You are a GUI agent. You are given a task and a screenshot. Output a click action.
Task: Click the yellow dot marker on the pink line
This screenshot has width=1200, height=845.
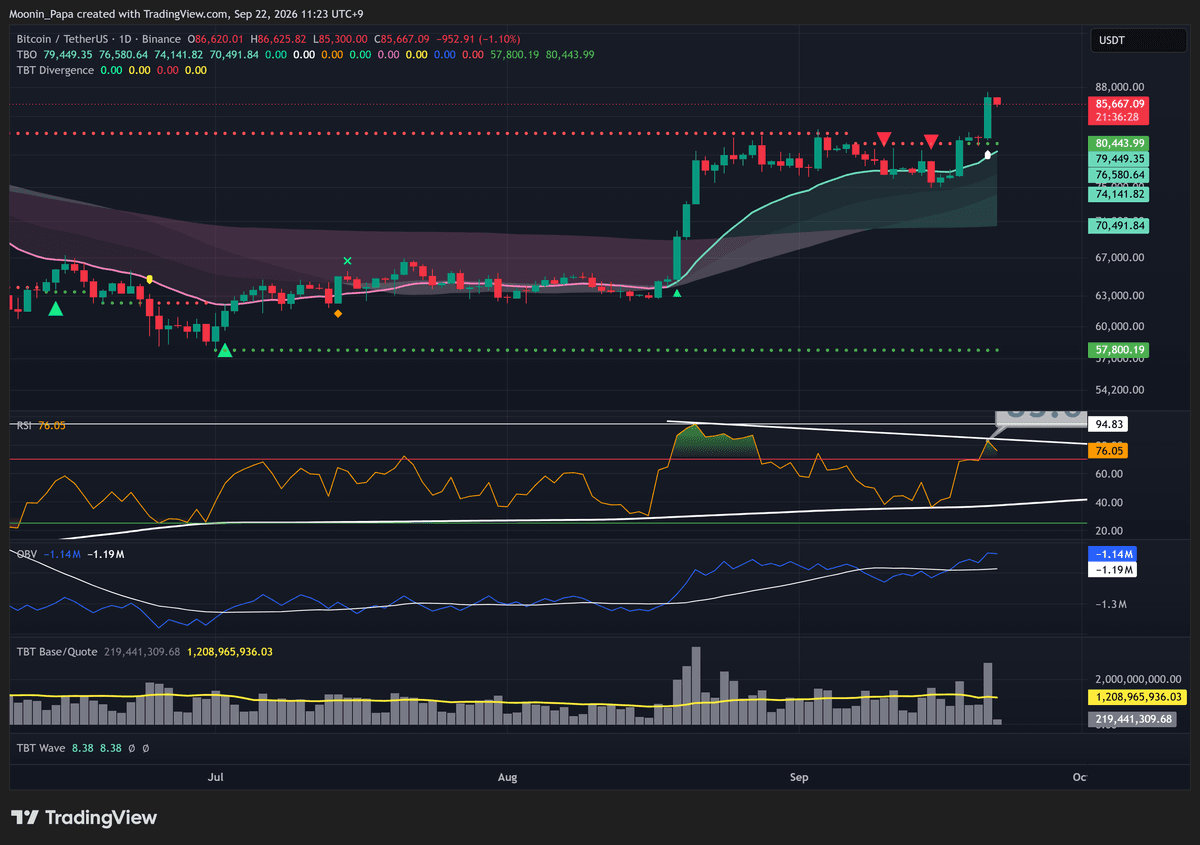tap(149, 278)
